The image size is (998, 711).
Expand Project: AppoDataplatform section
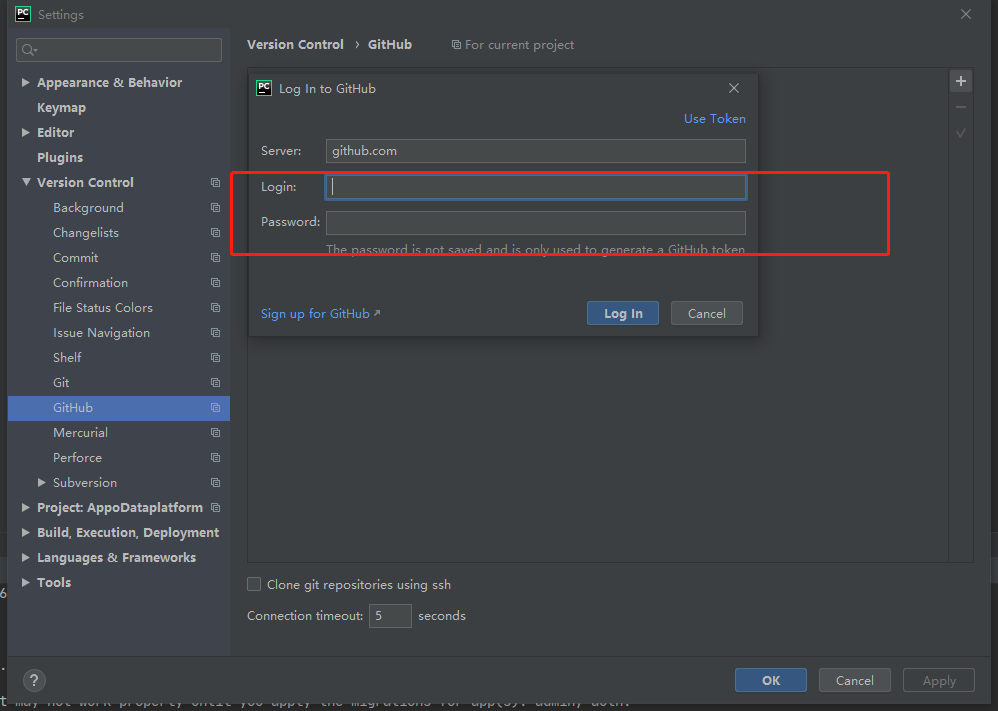click(x=25, y=507)
